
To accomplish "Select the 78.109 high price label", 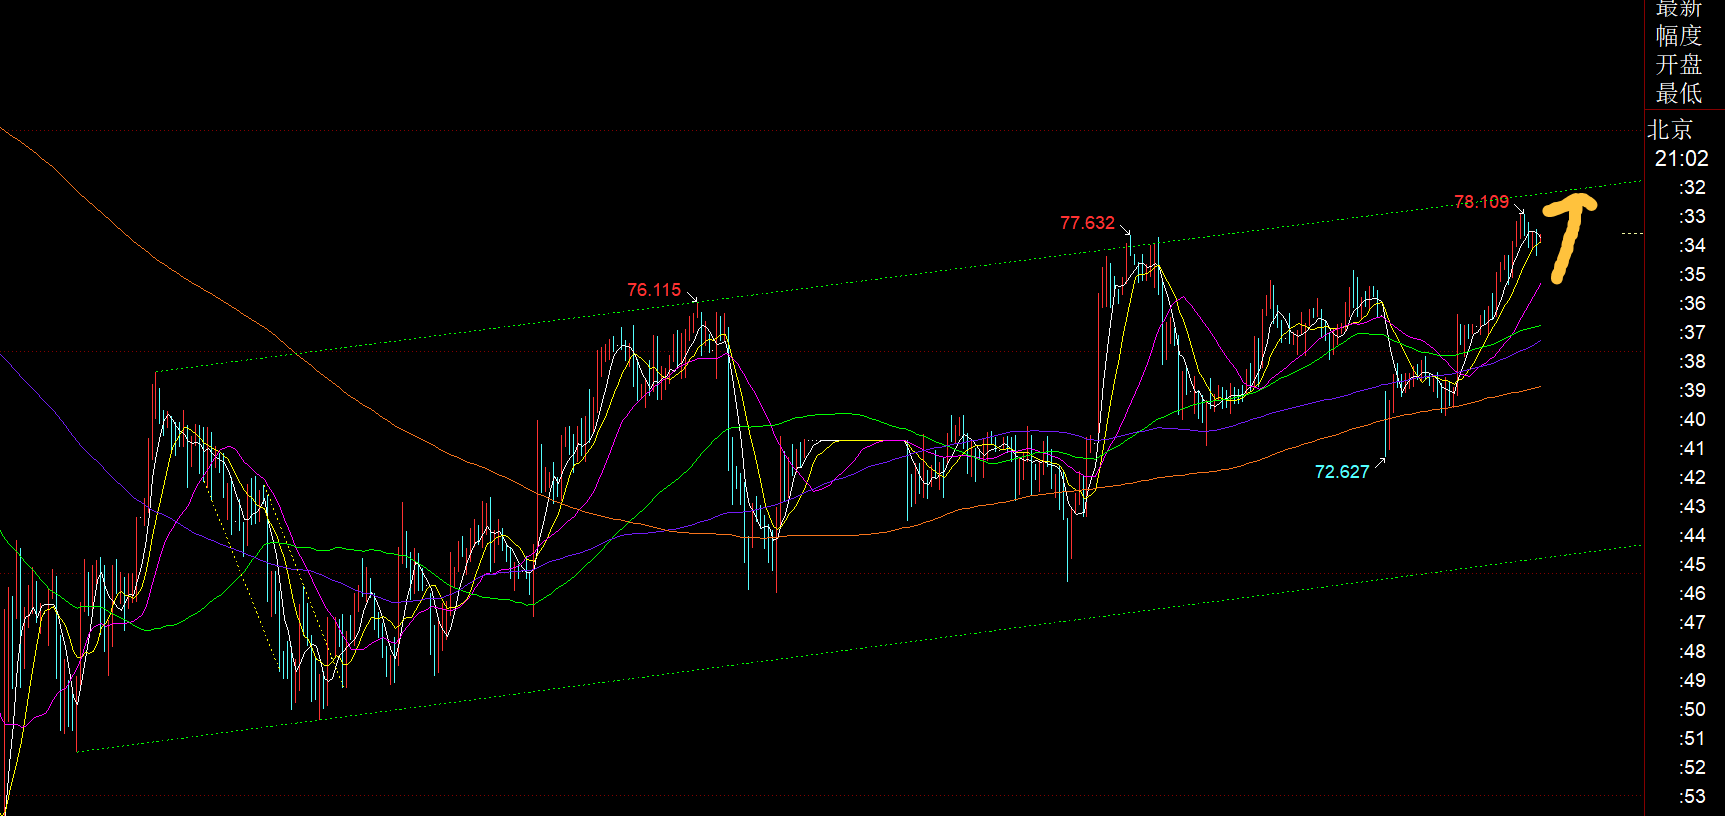I will click(x=1481, y=202).
